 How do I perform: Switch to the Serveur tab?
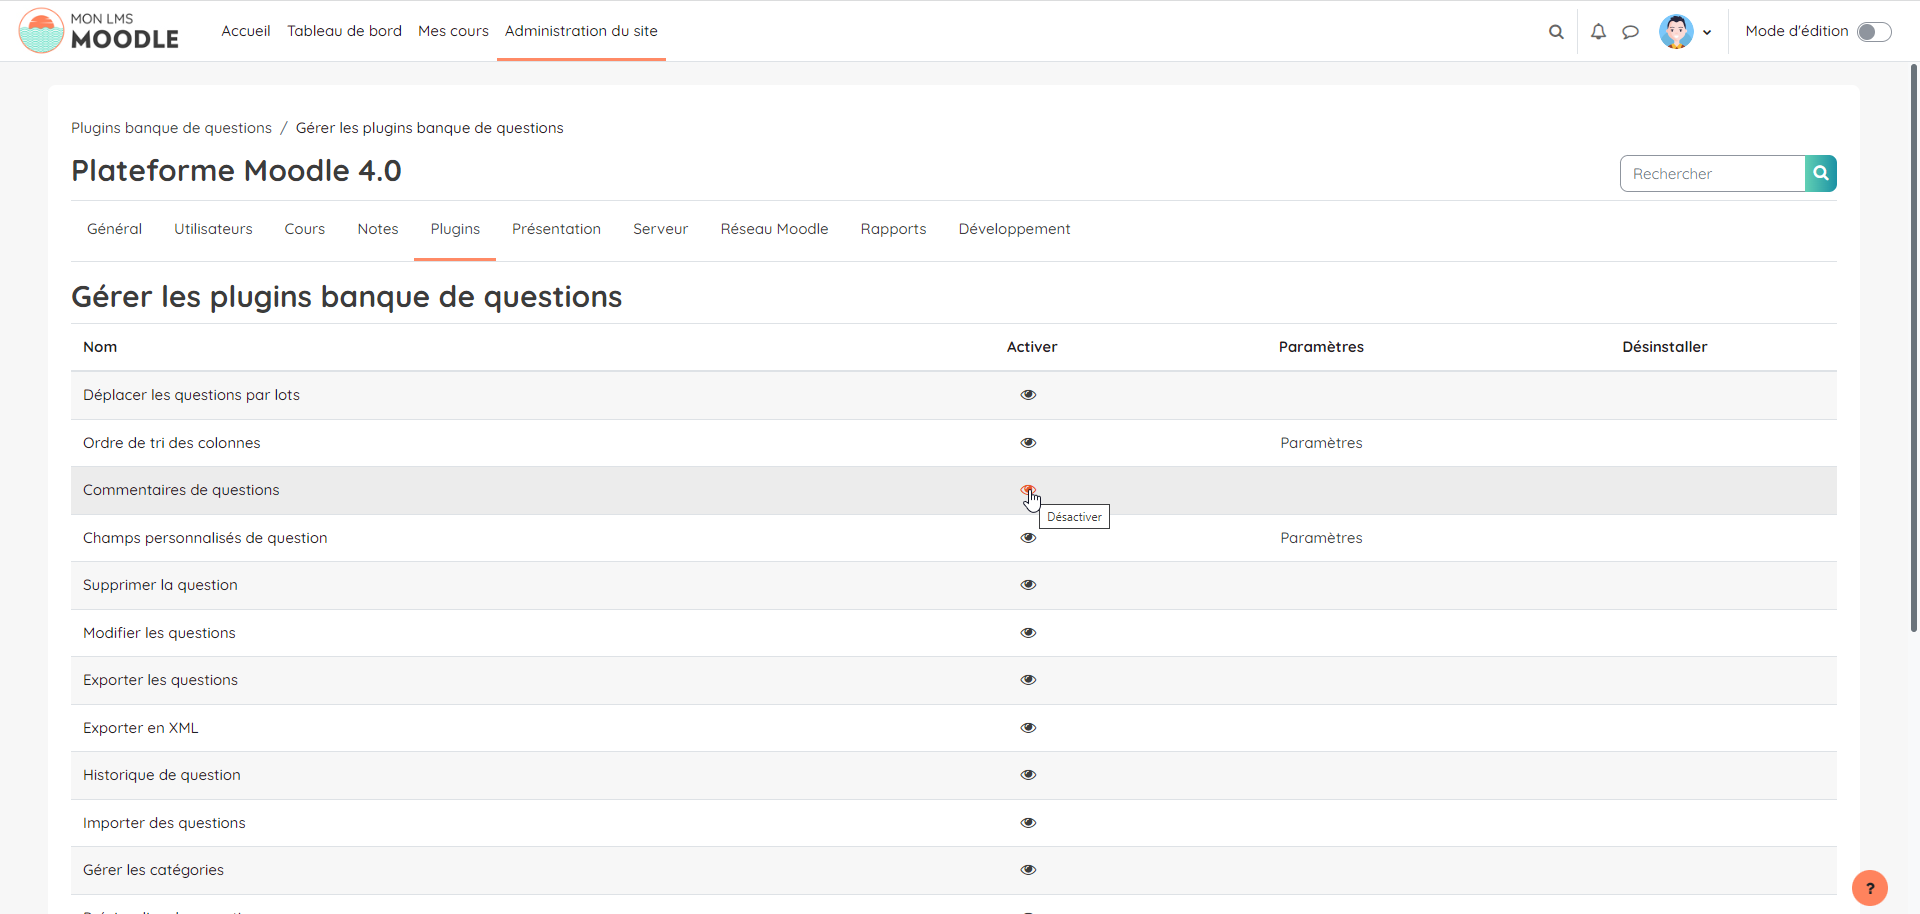(x=660, y=229)
